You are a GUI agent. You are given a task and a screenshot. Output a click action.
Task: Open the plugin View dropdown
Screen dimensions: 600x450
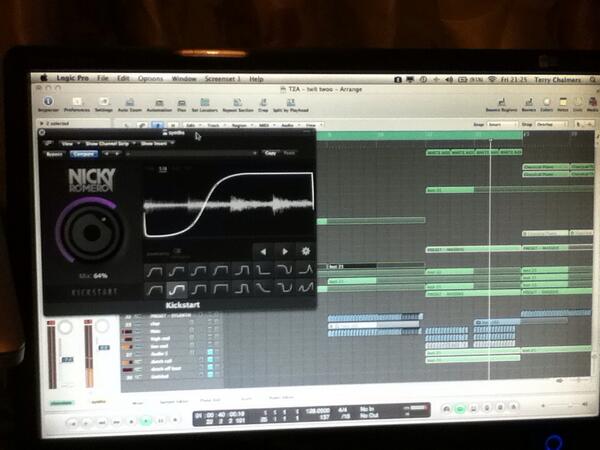[x=69, y=143]
